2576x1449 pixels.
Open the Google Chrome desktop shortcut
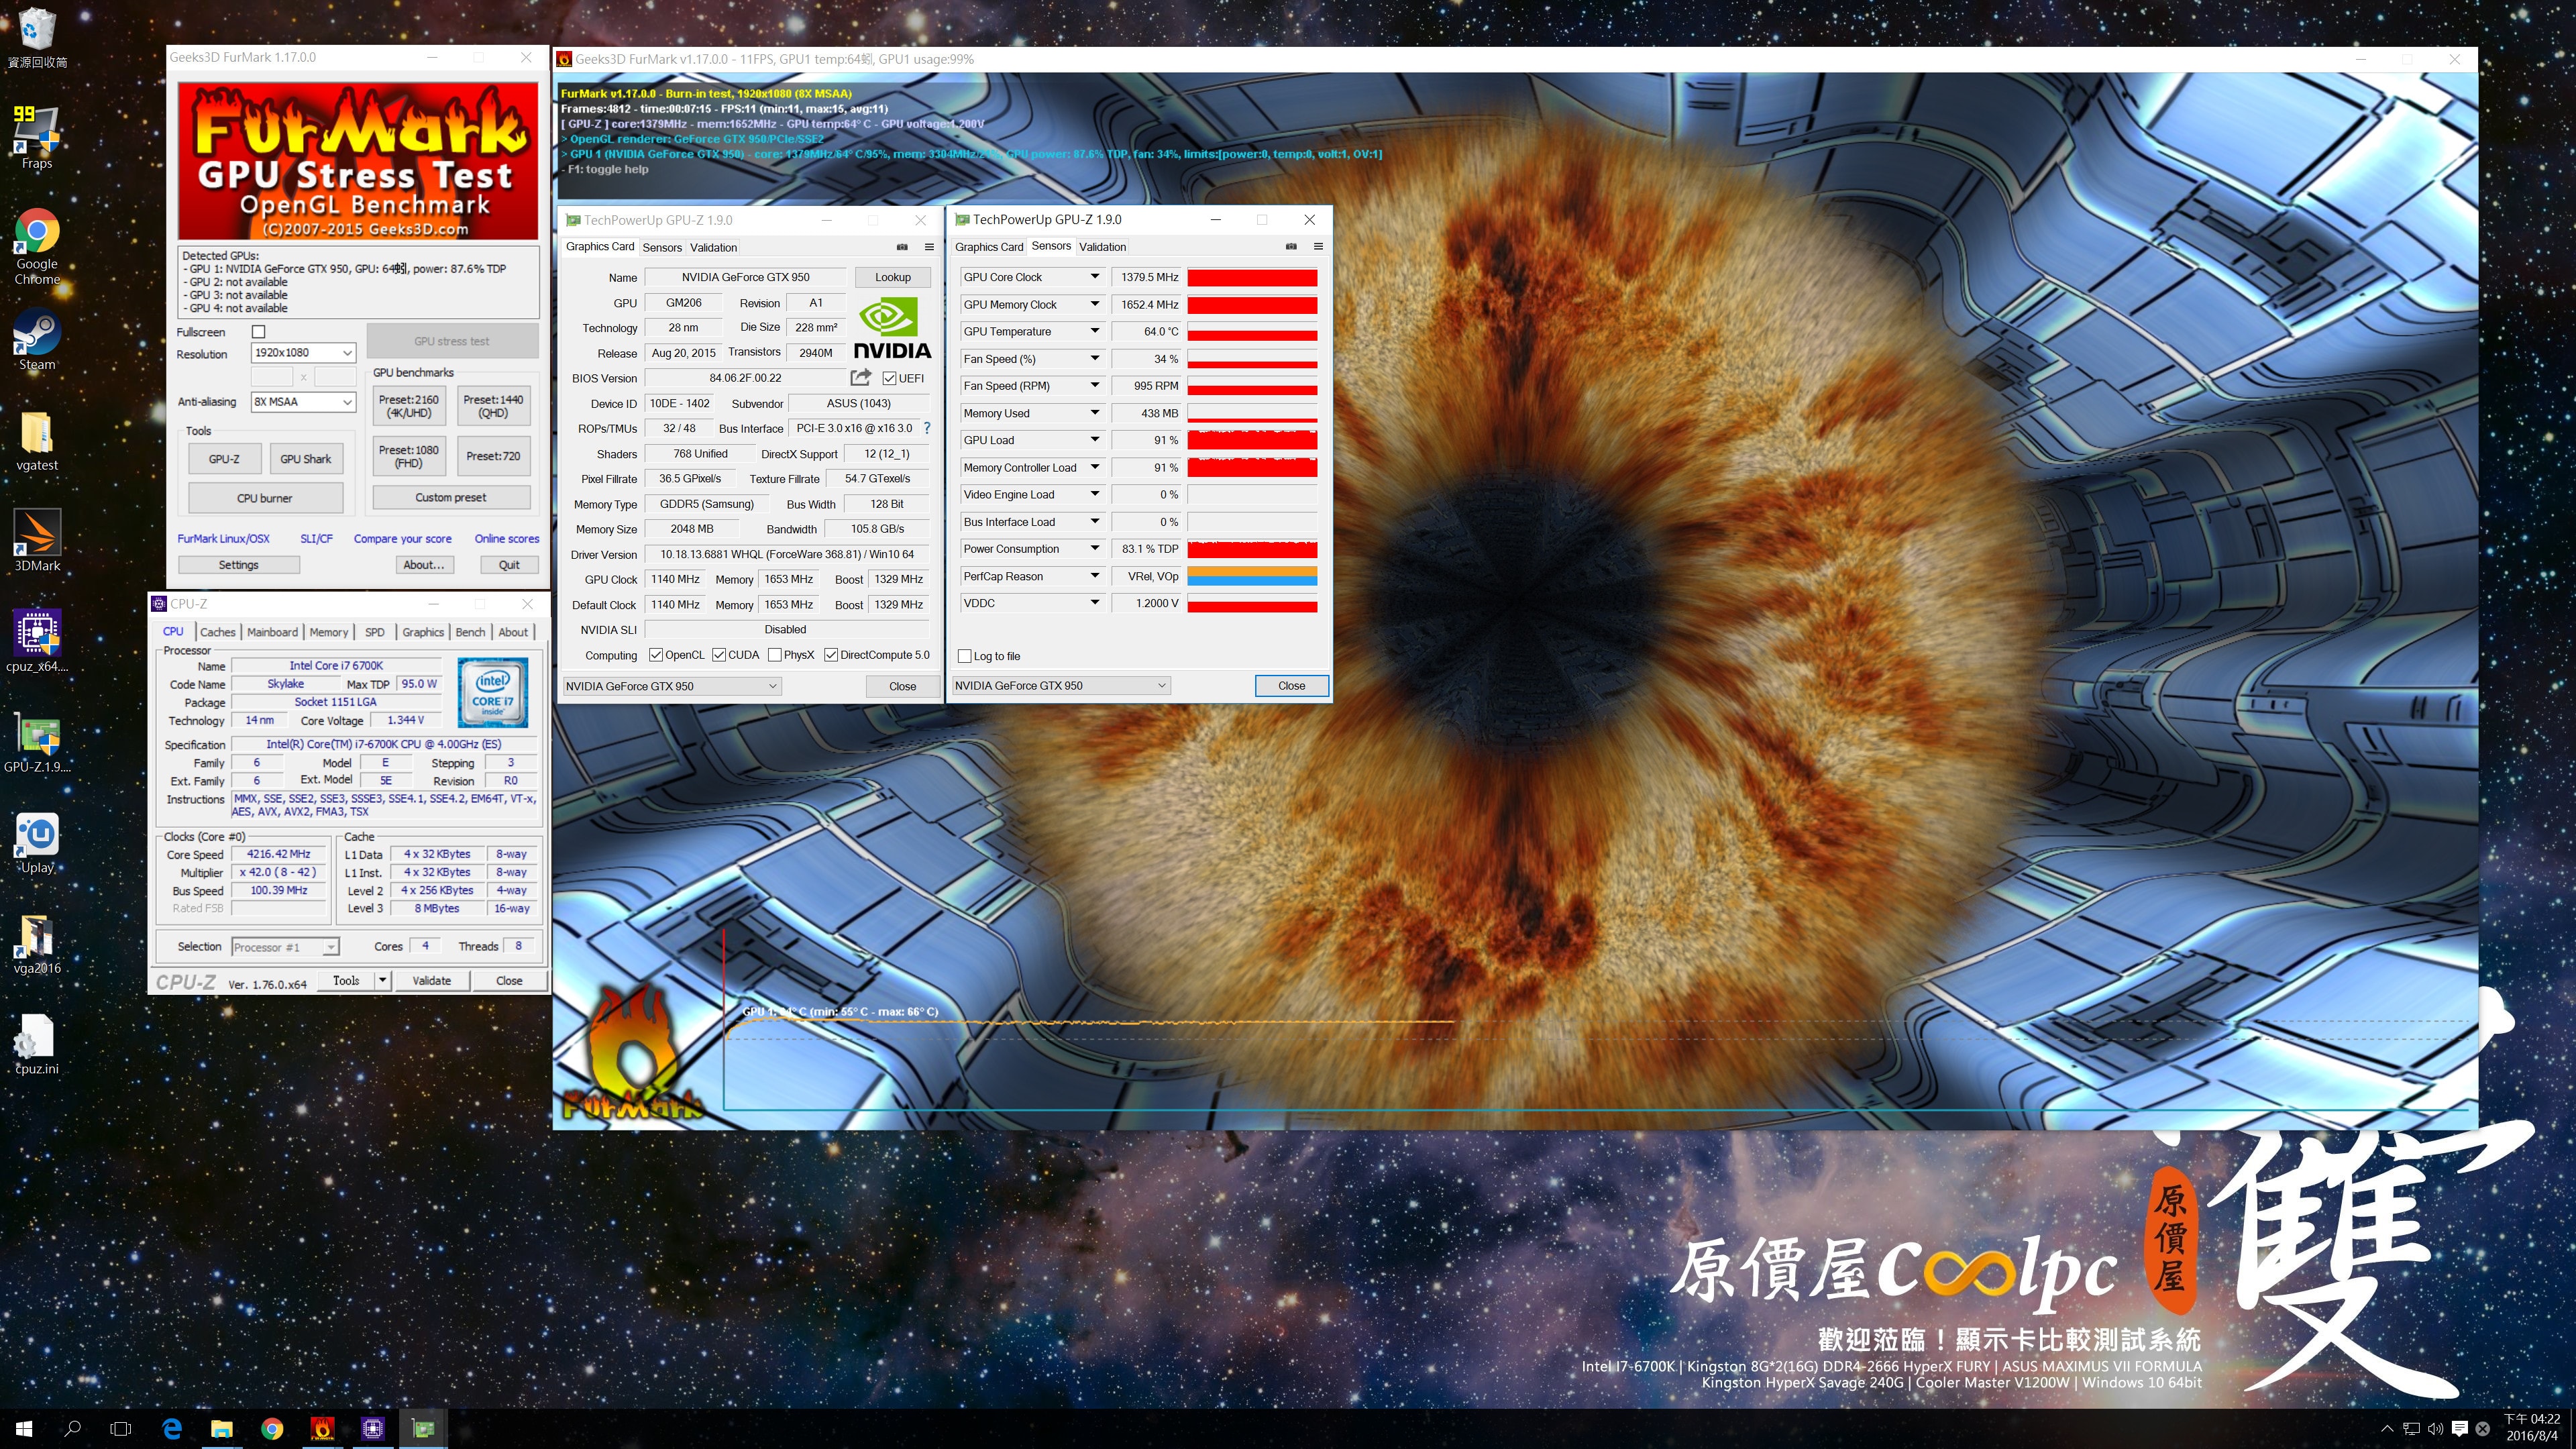click(37, 246)
